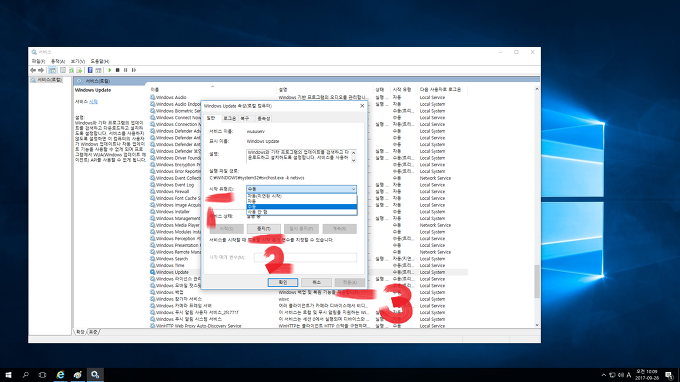Switch to the 확장 view tab at bottom

(x=80, y=332)
